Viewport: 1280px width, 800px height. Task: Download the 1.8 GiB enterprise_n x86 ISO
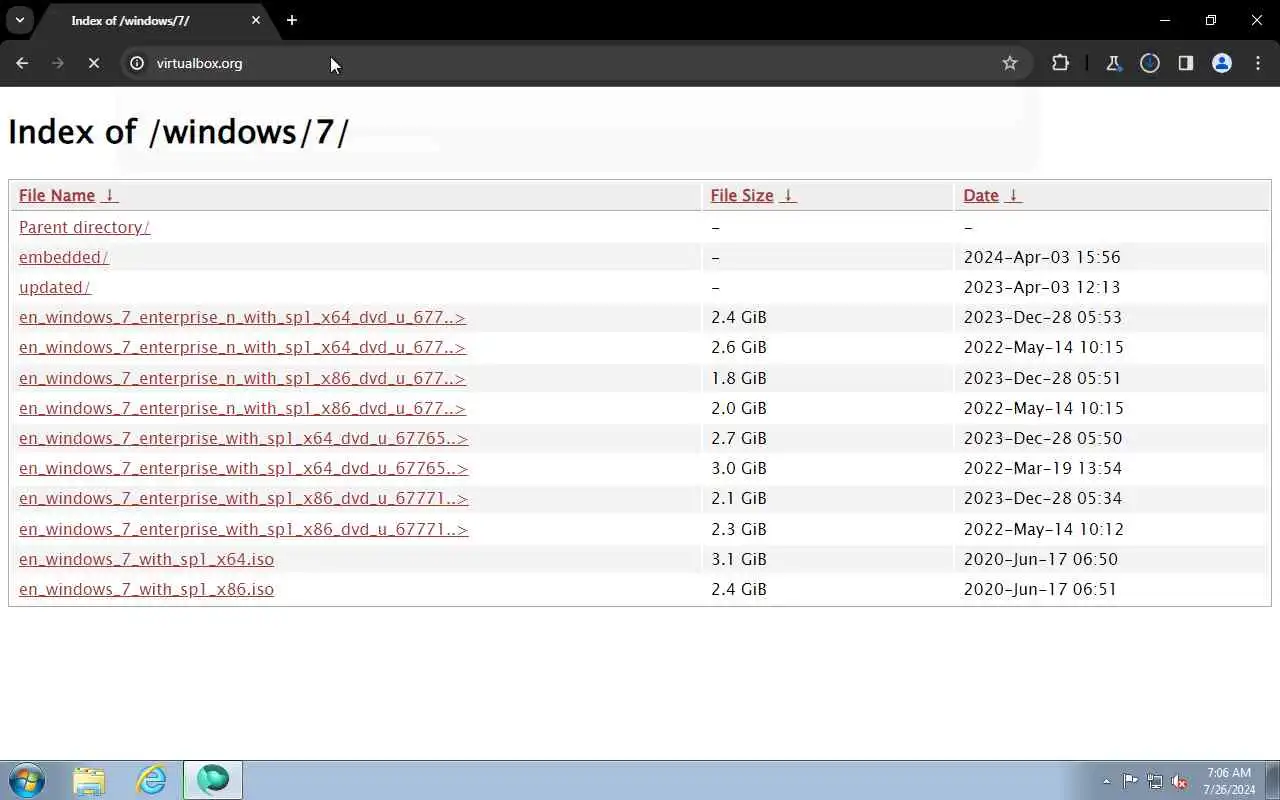click(242, 378)
